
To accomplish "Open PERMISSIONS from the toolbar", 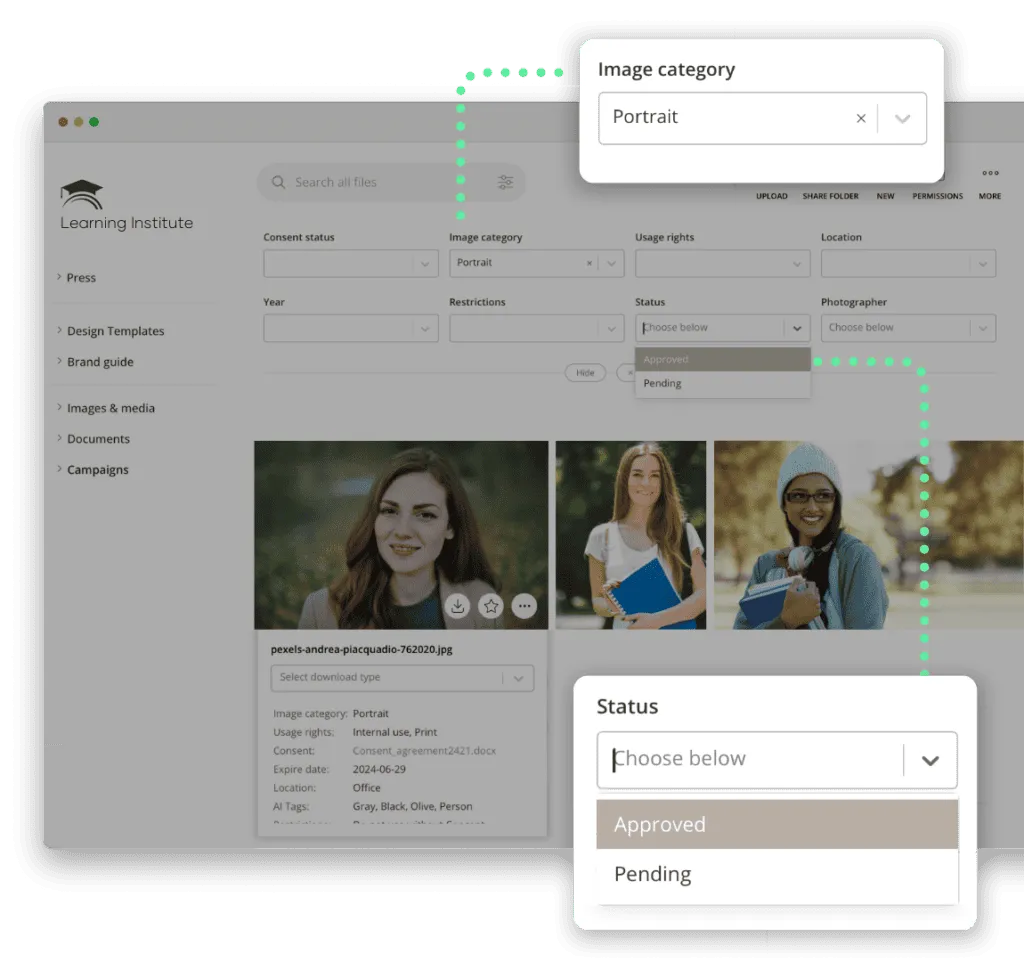I will [937, 196].
